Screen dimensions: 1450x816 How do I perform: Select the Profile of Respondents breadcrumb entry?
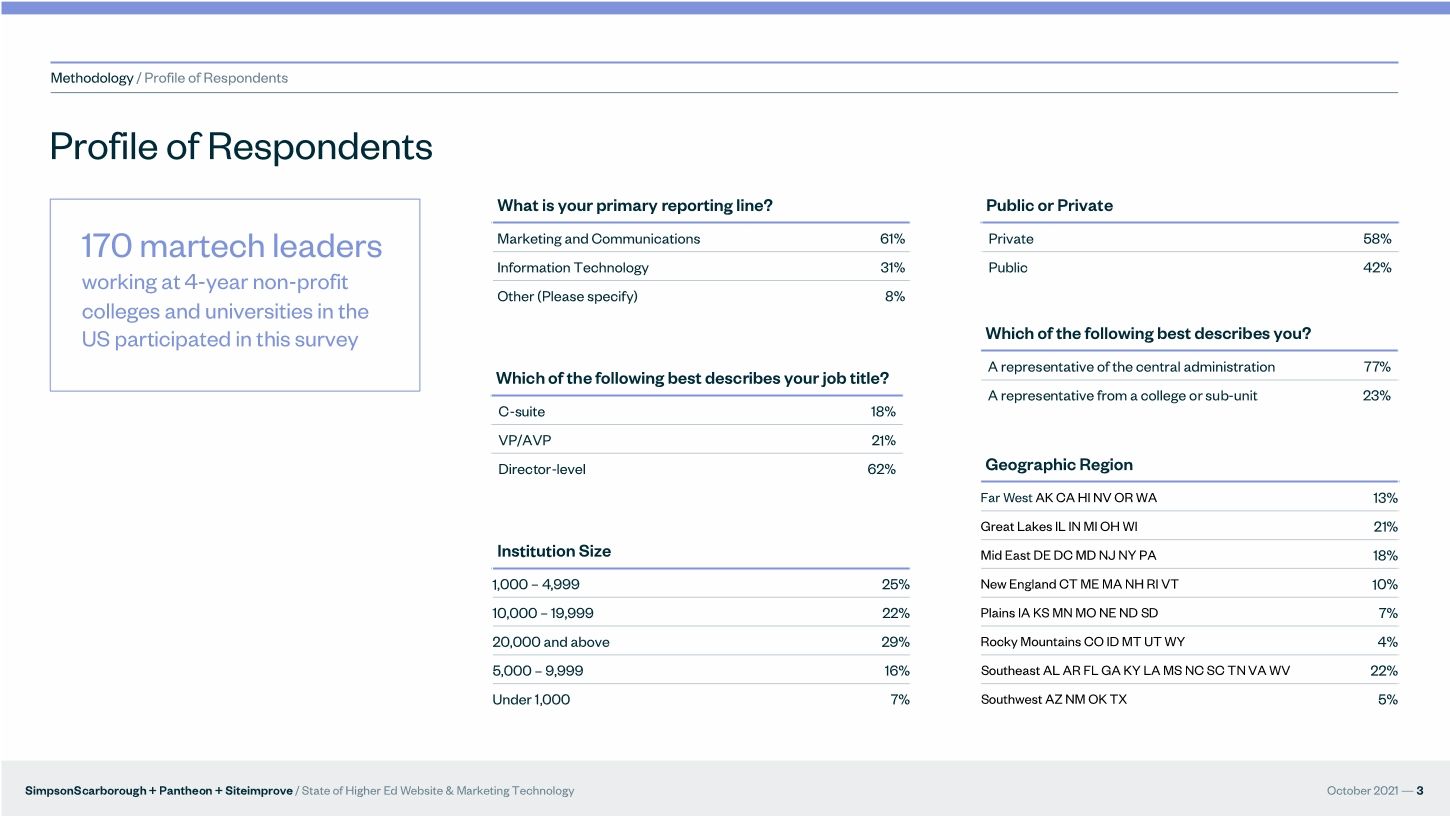tap(216, 77)
